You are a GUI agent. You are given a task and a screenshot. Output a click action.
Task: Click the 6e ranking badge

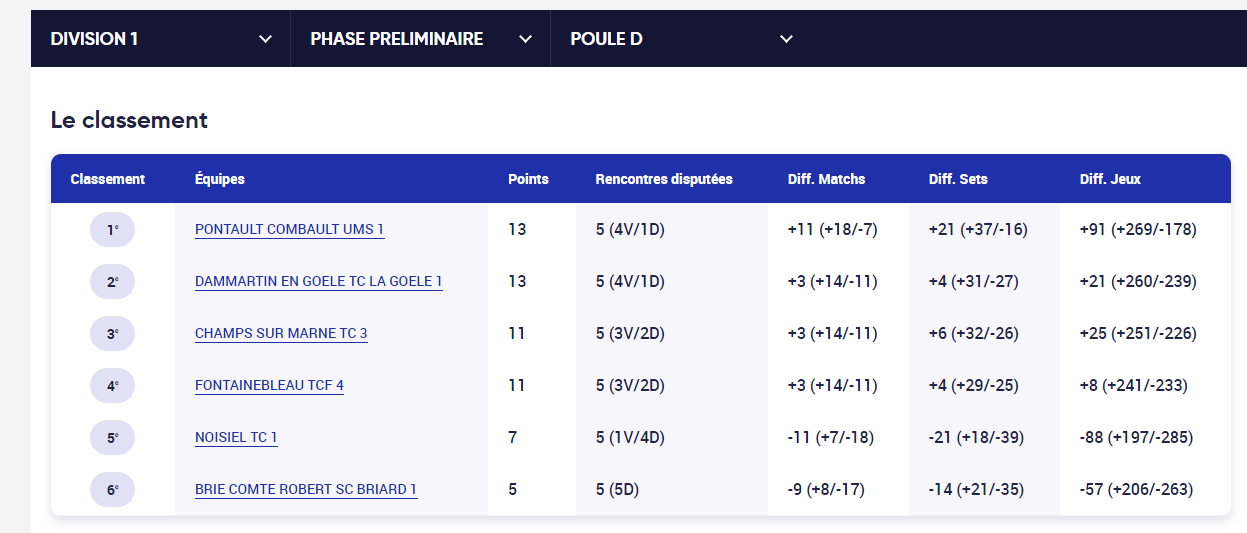coord(112,490)
